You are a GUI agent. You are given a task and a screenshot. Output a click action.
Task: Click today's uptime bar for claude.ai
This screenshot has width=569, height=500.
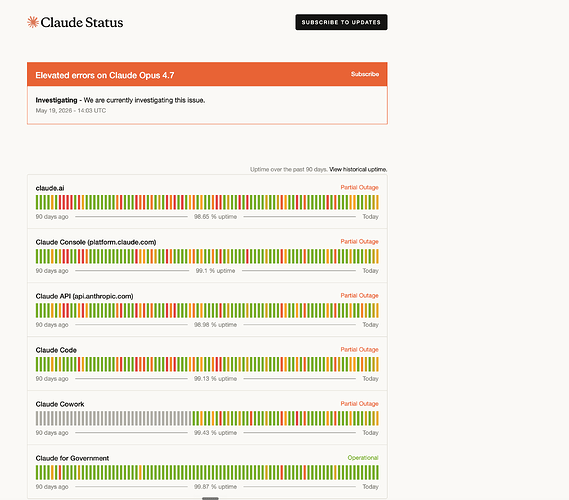377,202
